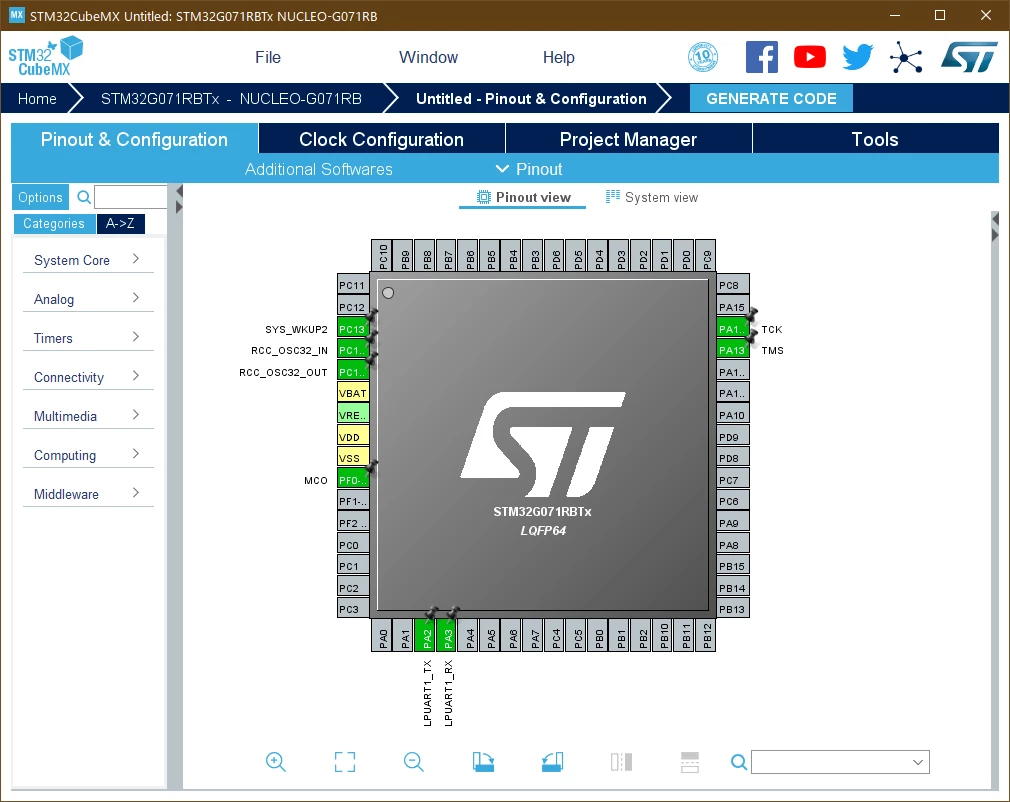The width and height of the screenshot is (1010, 802).
Task: Switch to Tools tab
Action: (875, 139)
